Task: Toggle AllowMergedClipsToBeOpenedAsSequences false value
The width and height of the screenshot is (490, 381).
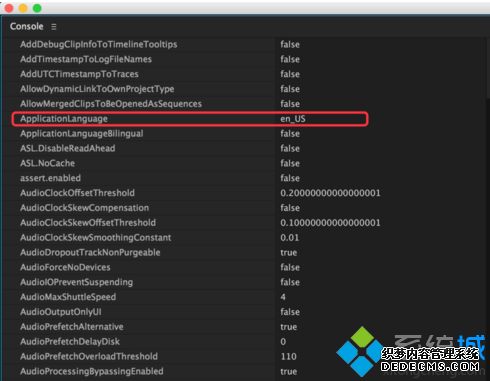Action: pos(290,104)
